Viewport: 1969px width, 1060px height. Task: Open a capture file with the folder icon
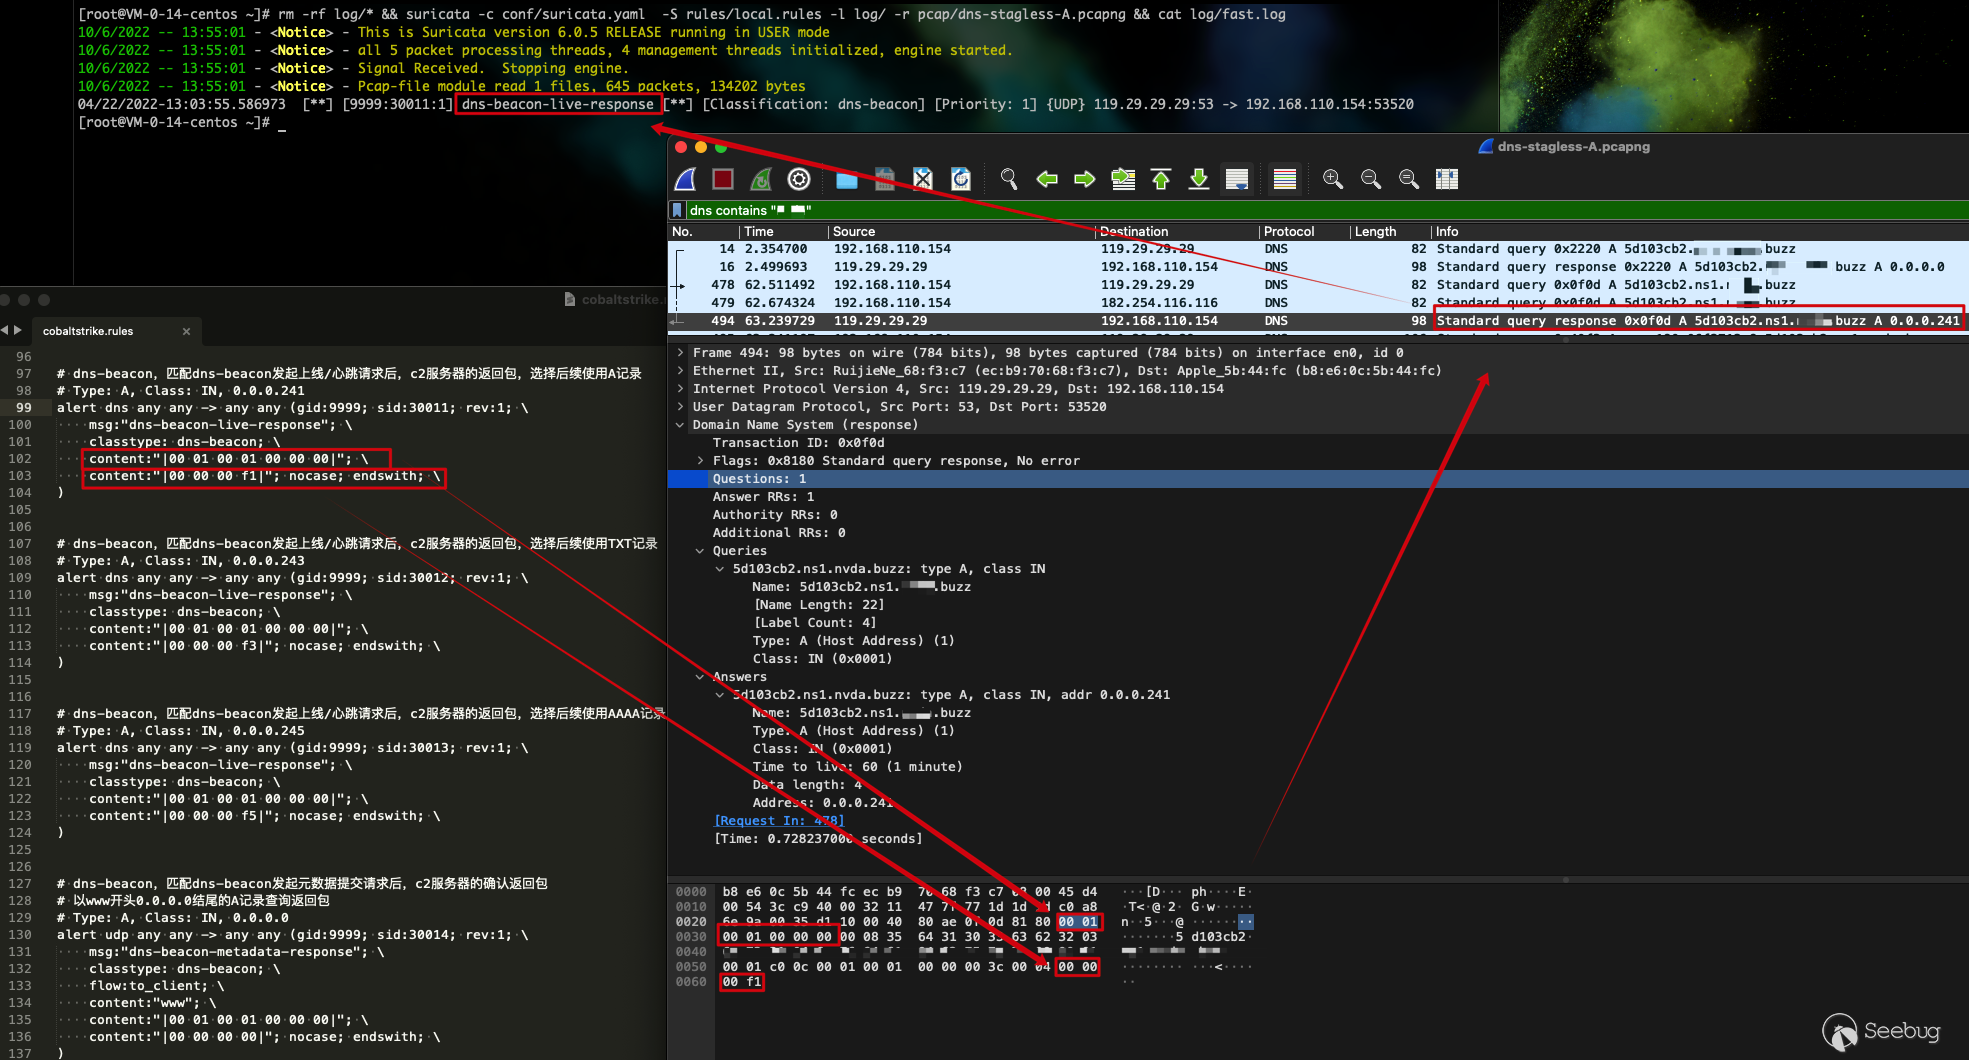[x=847, y=179]
